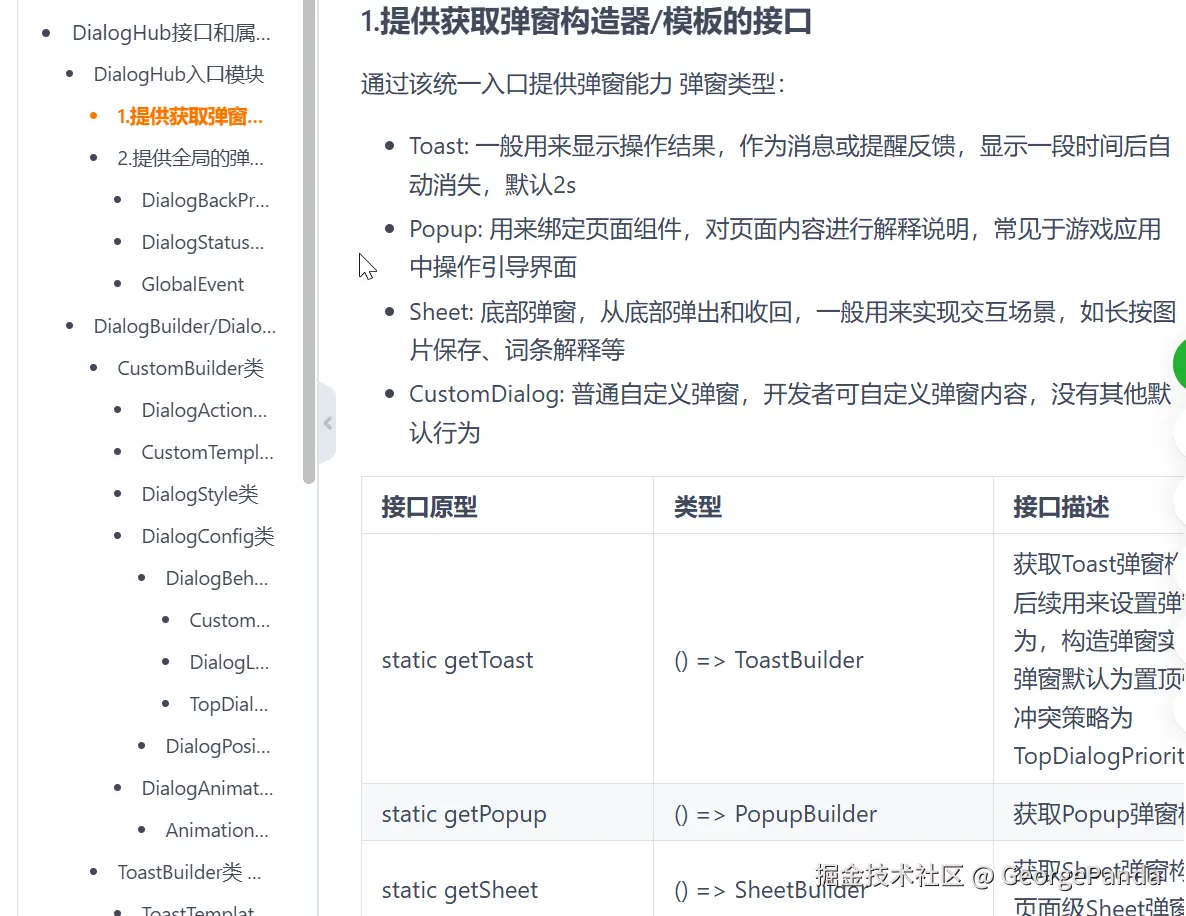Select the DialogStyle类 entry
This screenshot has width=1186, height=916.
200,494
